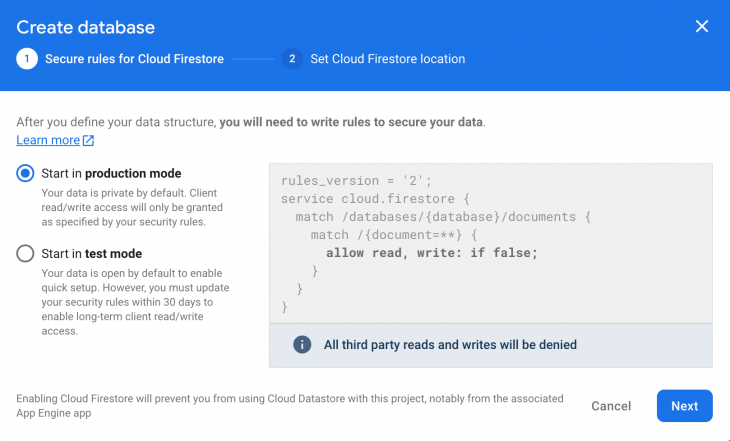Click the 'Start in test mode' label

tap(92, 254)
